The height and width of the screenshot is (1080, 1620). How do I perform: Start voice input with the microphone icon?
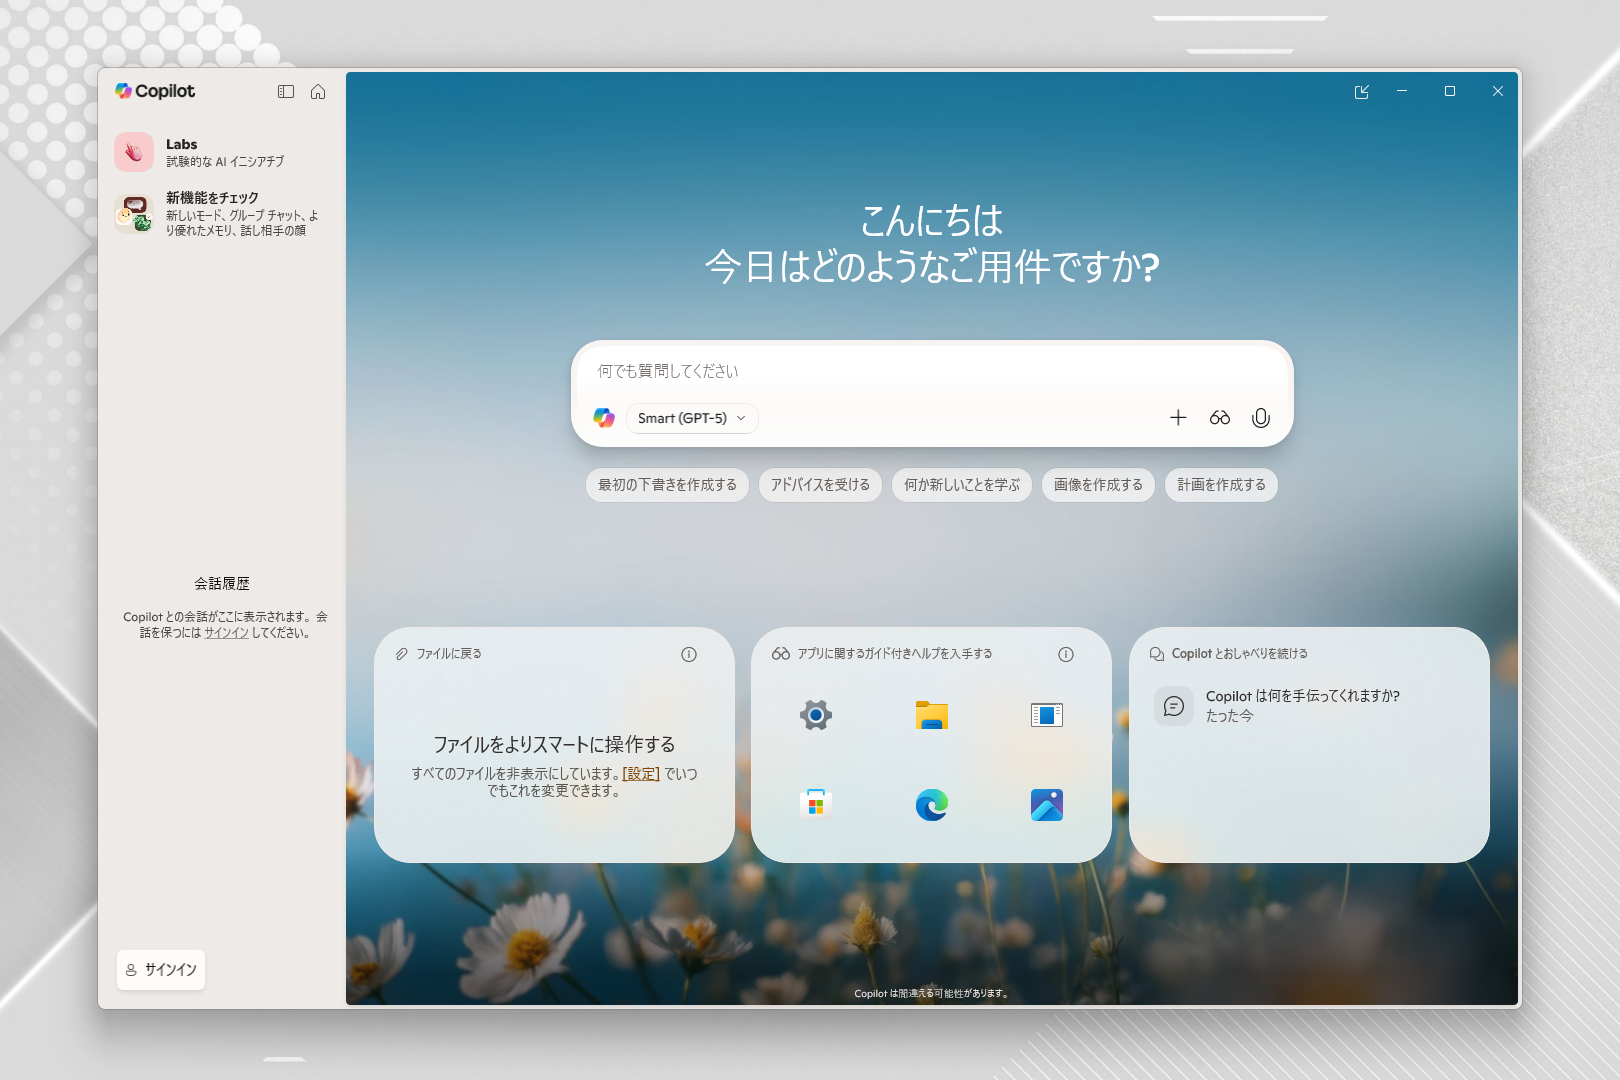1259,418
